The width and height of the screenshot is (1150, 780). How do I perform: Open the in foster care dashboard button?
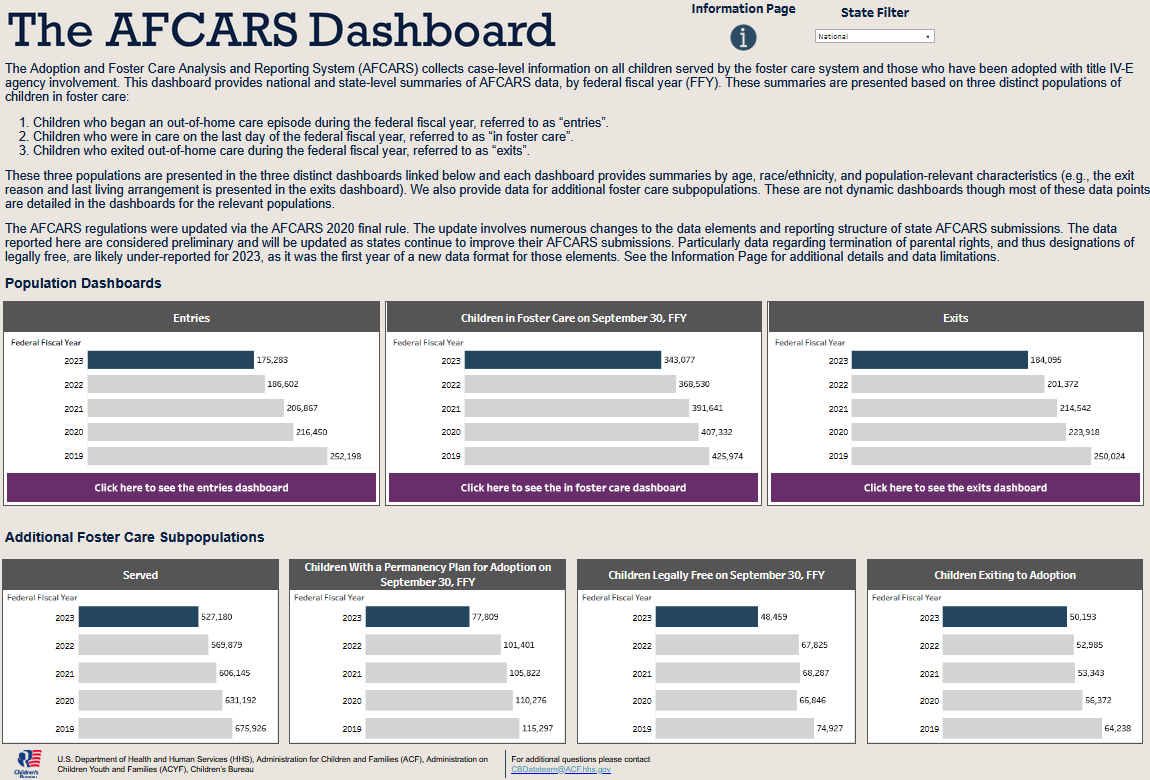click(x=573, y=488)
